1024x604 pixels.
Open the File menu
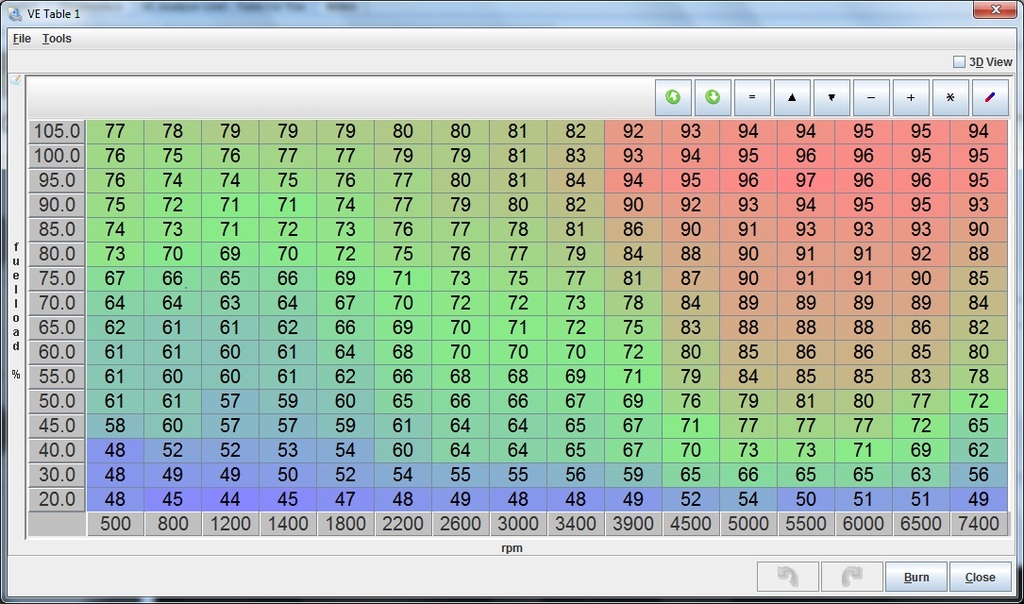point(22,39)
